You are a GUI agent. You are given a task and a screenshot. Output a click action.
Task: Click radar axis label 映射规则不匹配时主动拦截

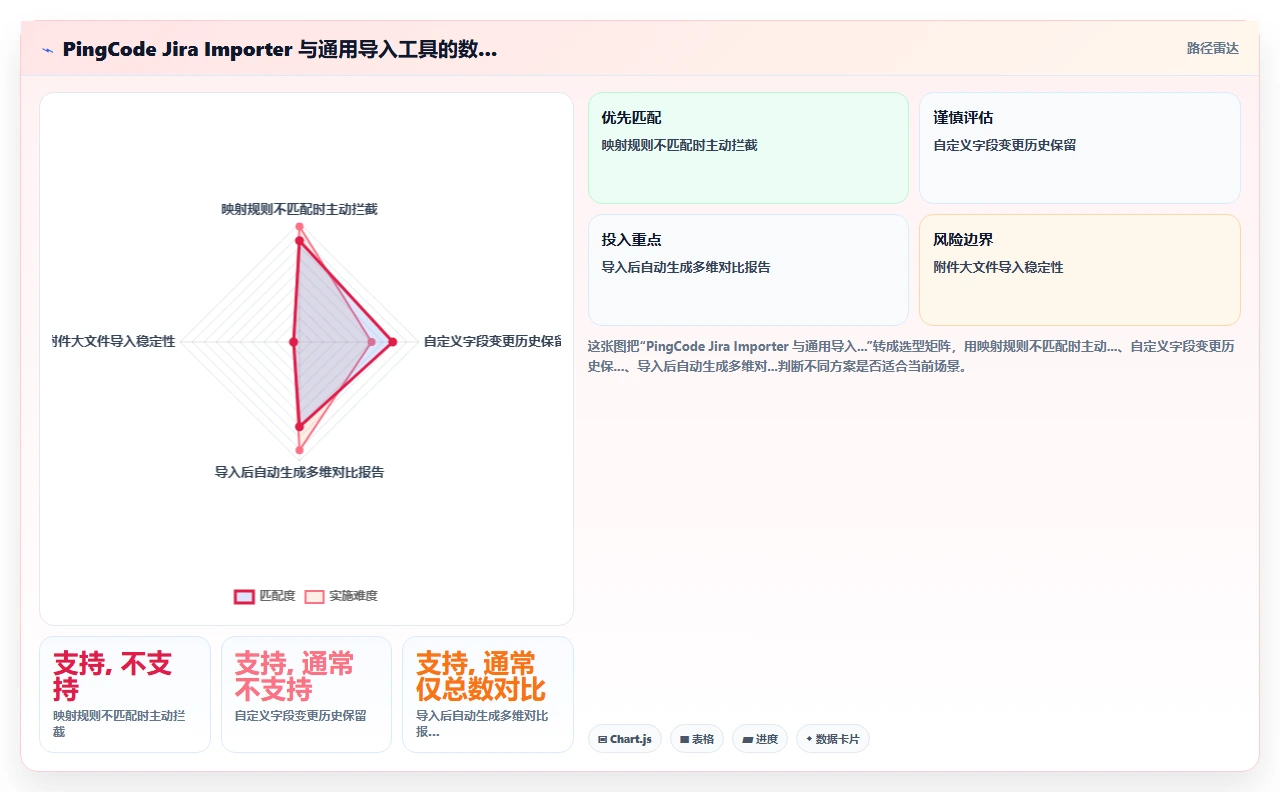tap(299, 209)
